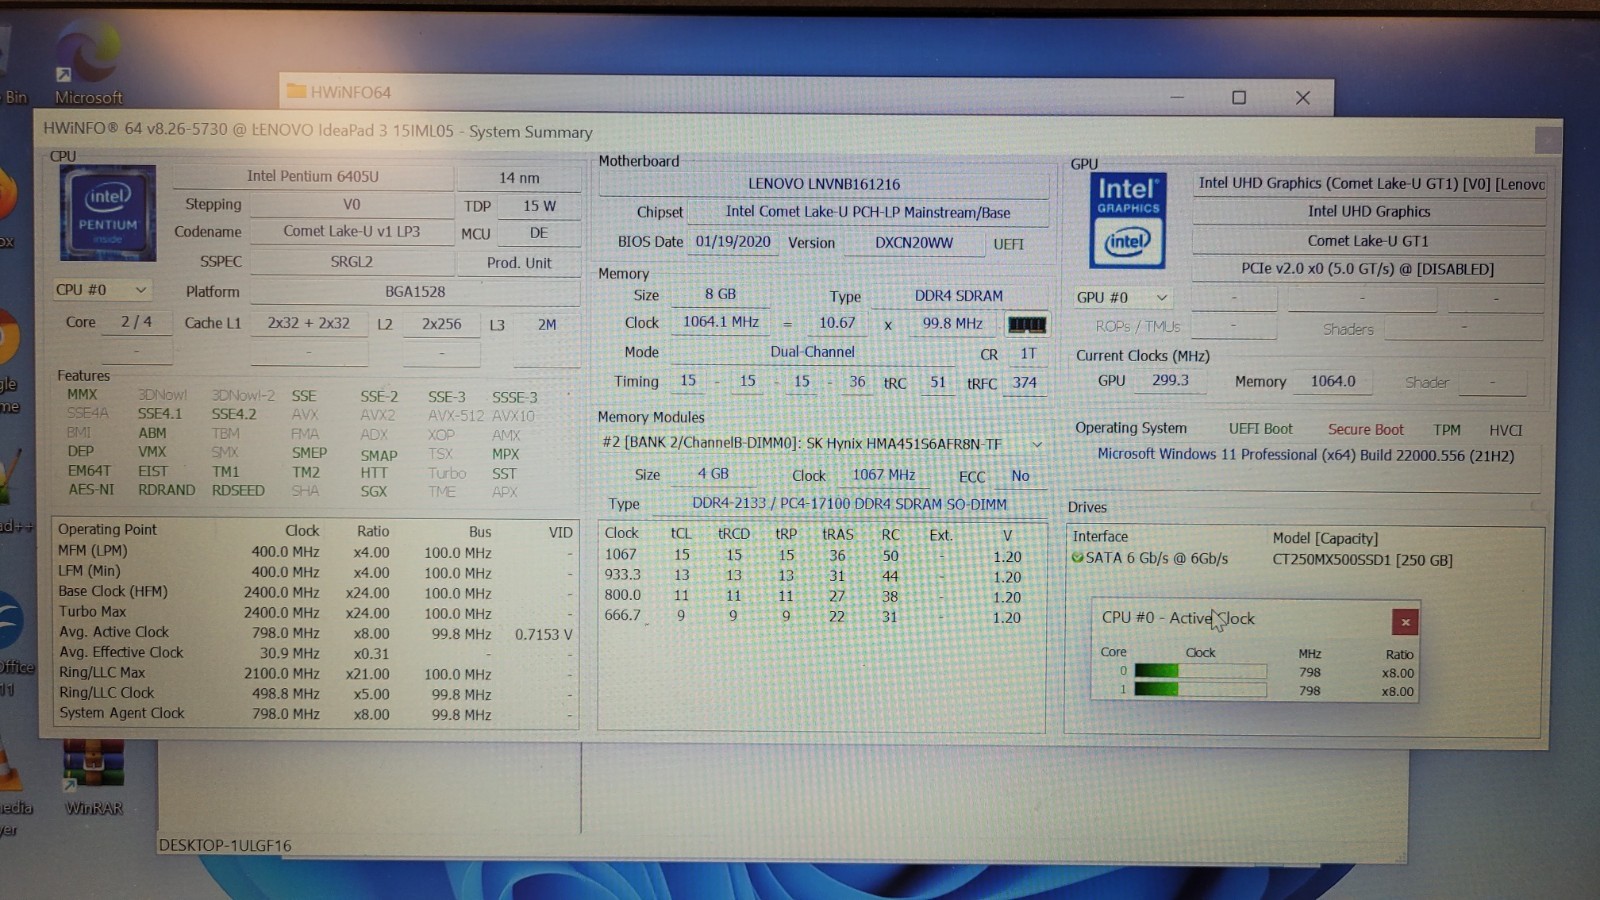Open the WinRAR desktop shortcut

[x=94, y=778]
